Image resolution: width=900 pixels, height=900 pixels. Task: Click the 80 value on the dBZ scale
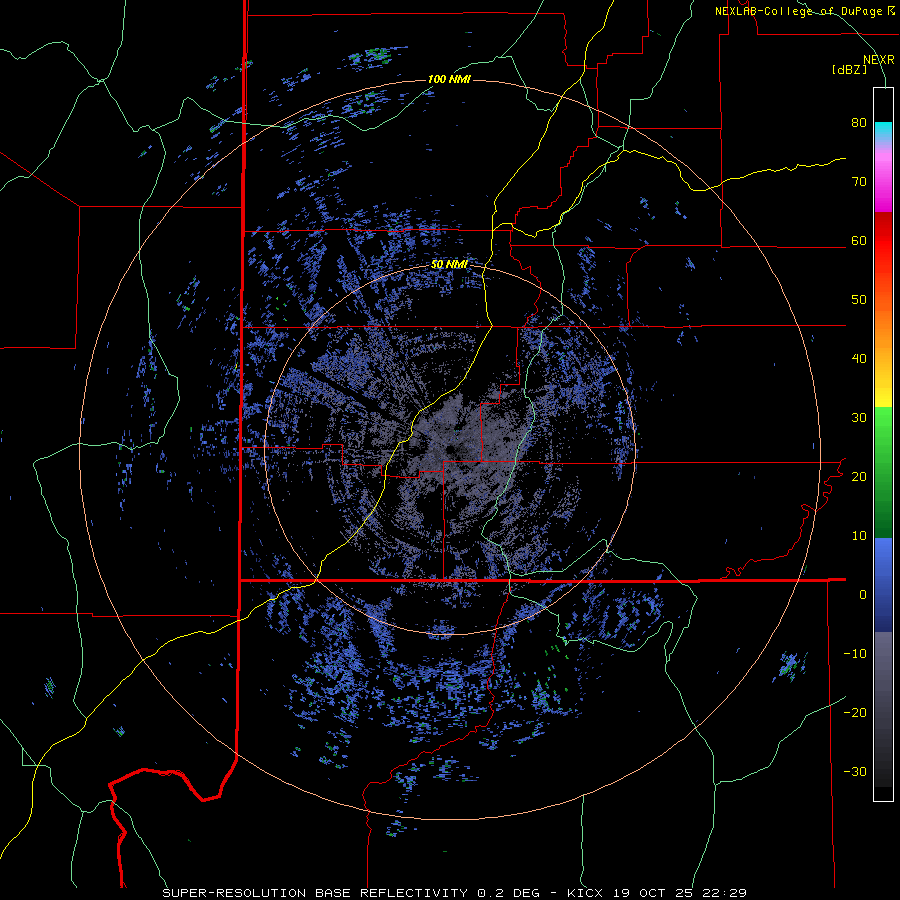tap(859, 123)
